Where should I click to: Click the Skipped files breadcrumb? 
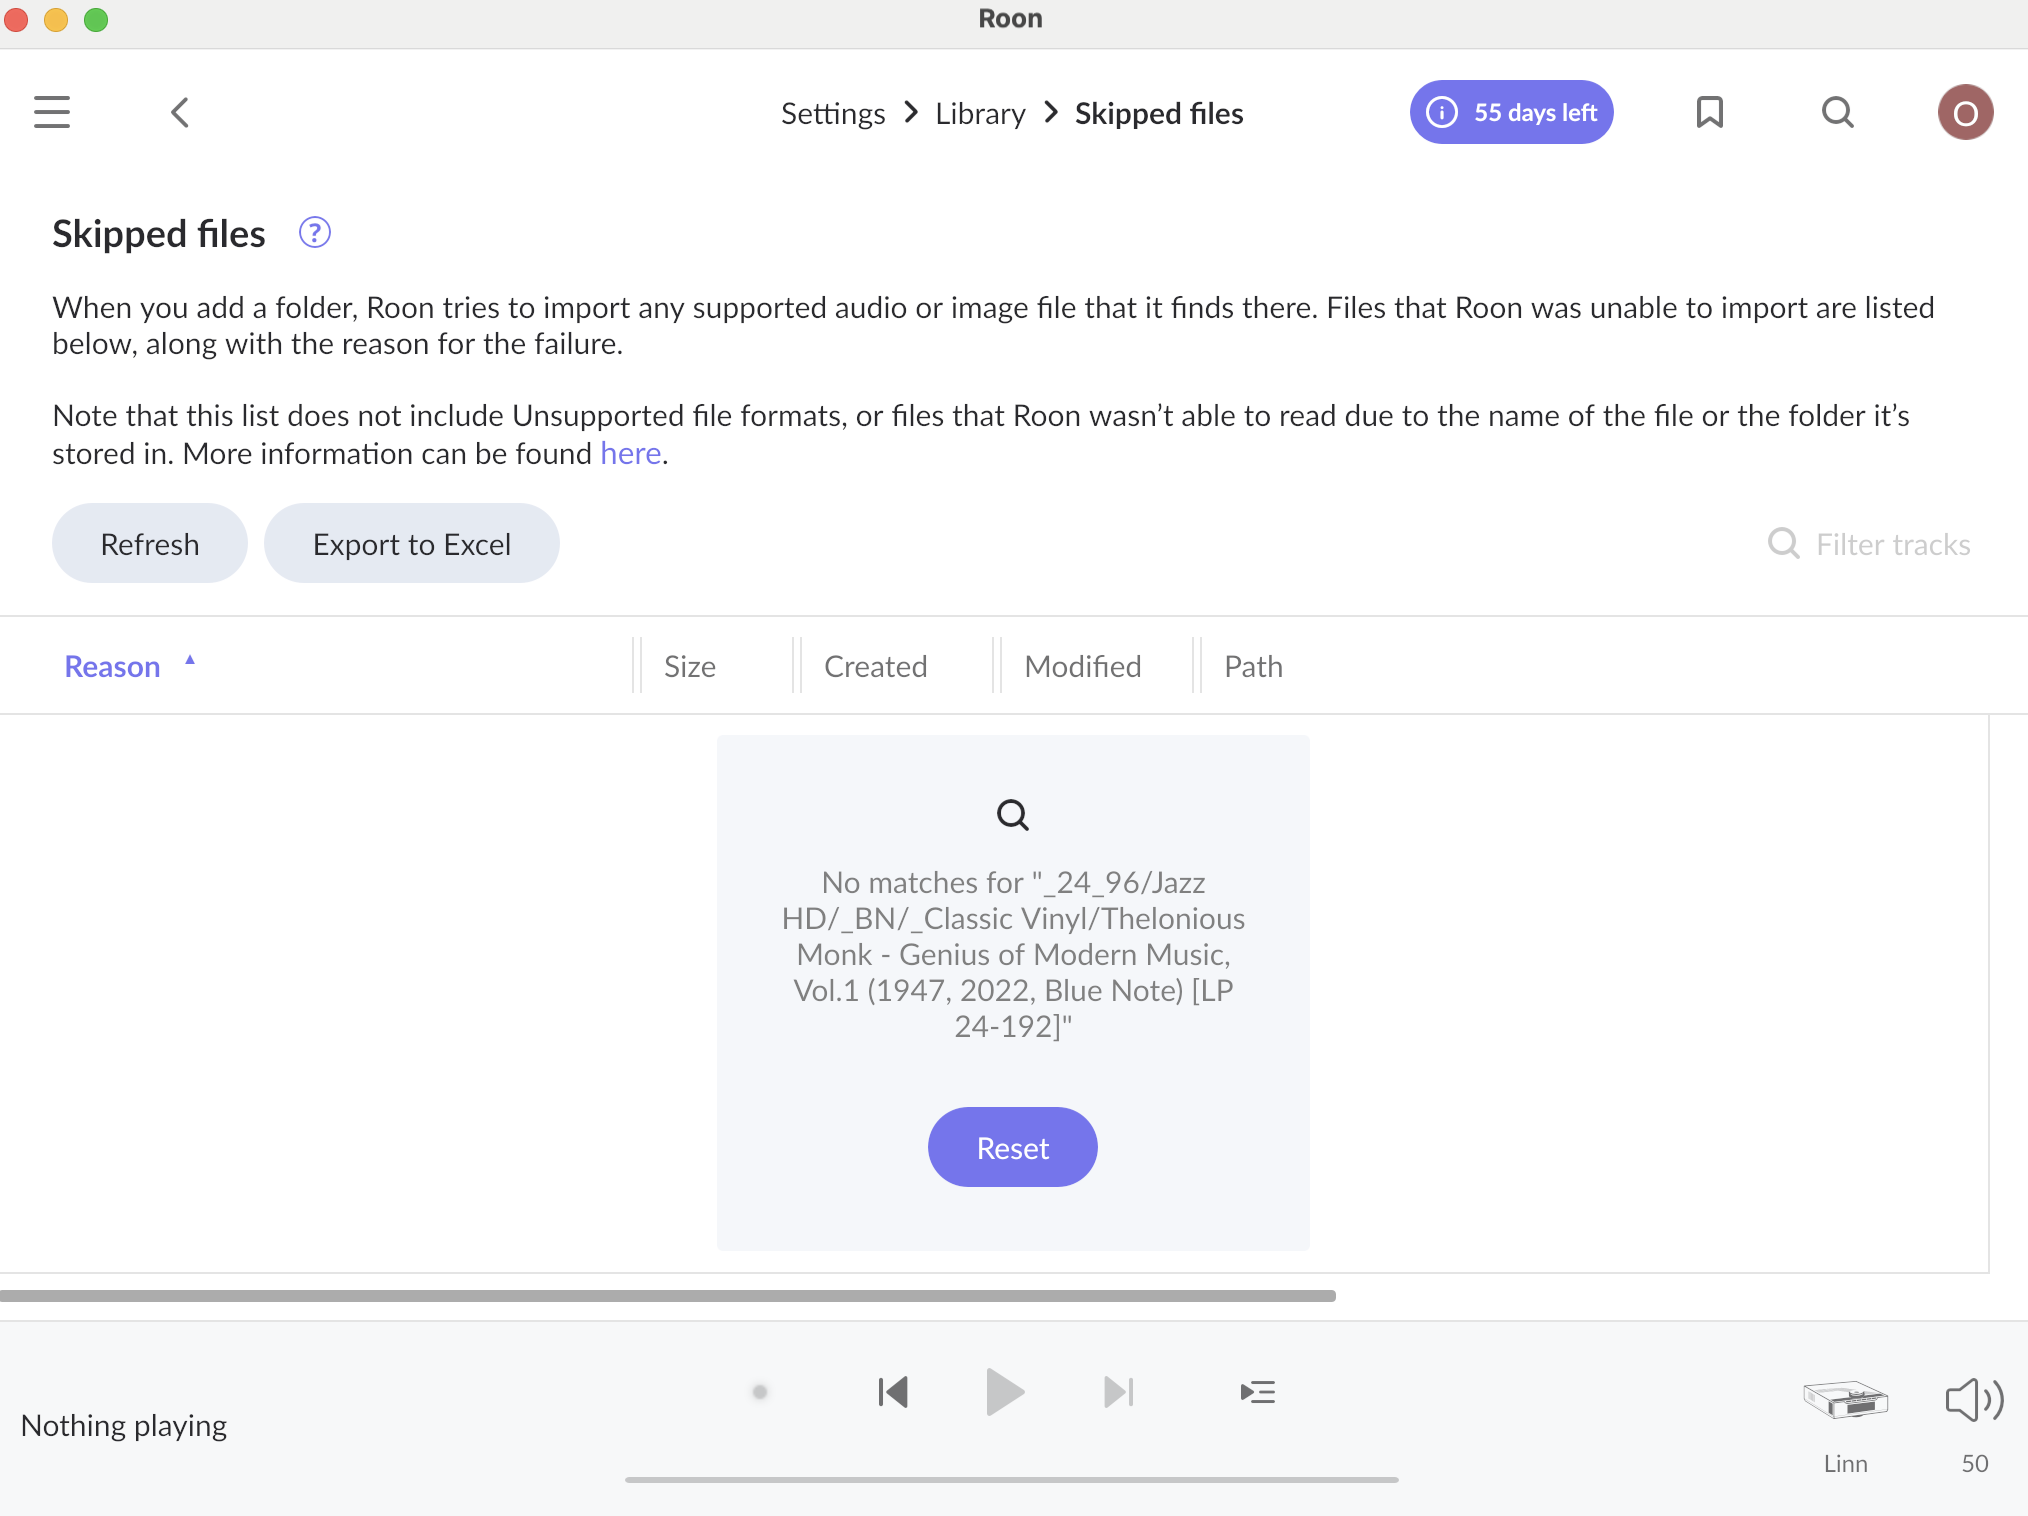(x=1159, y=113)
